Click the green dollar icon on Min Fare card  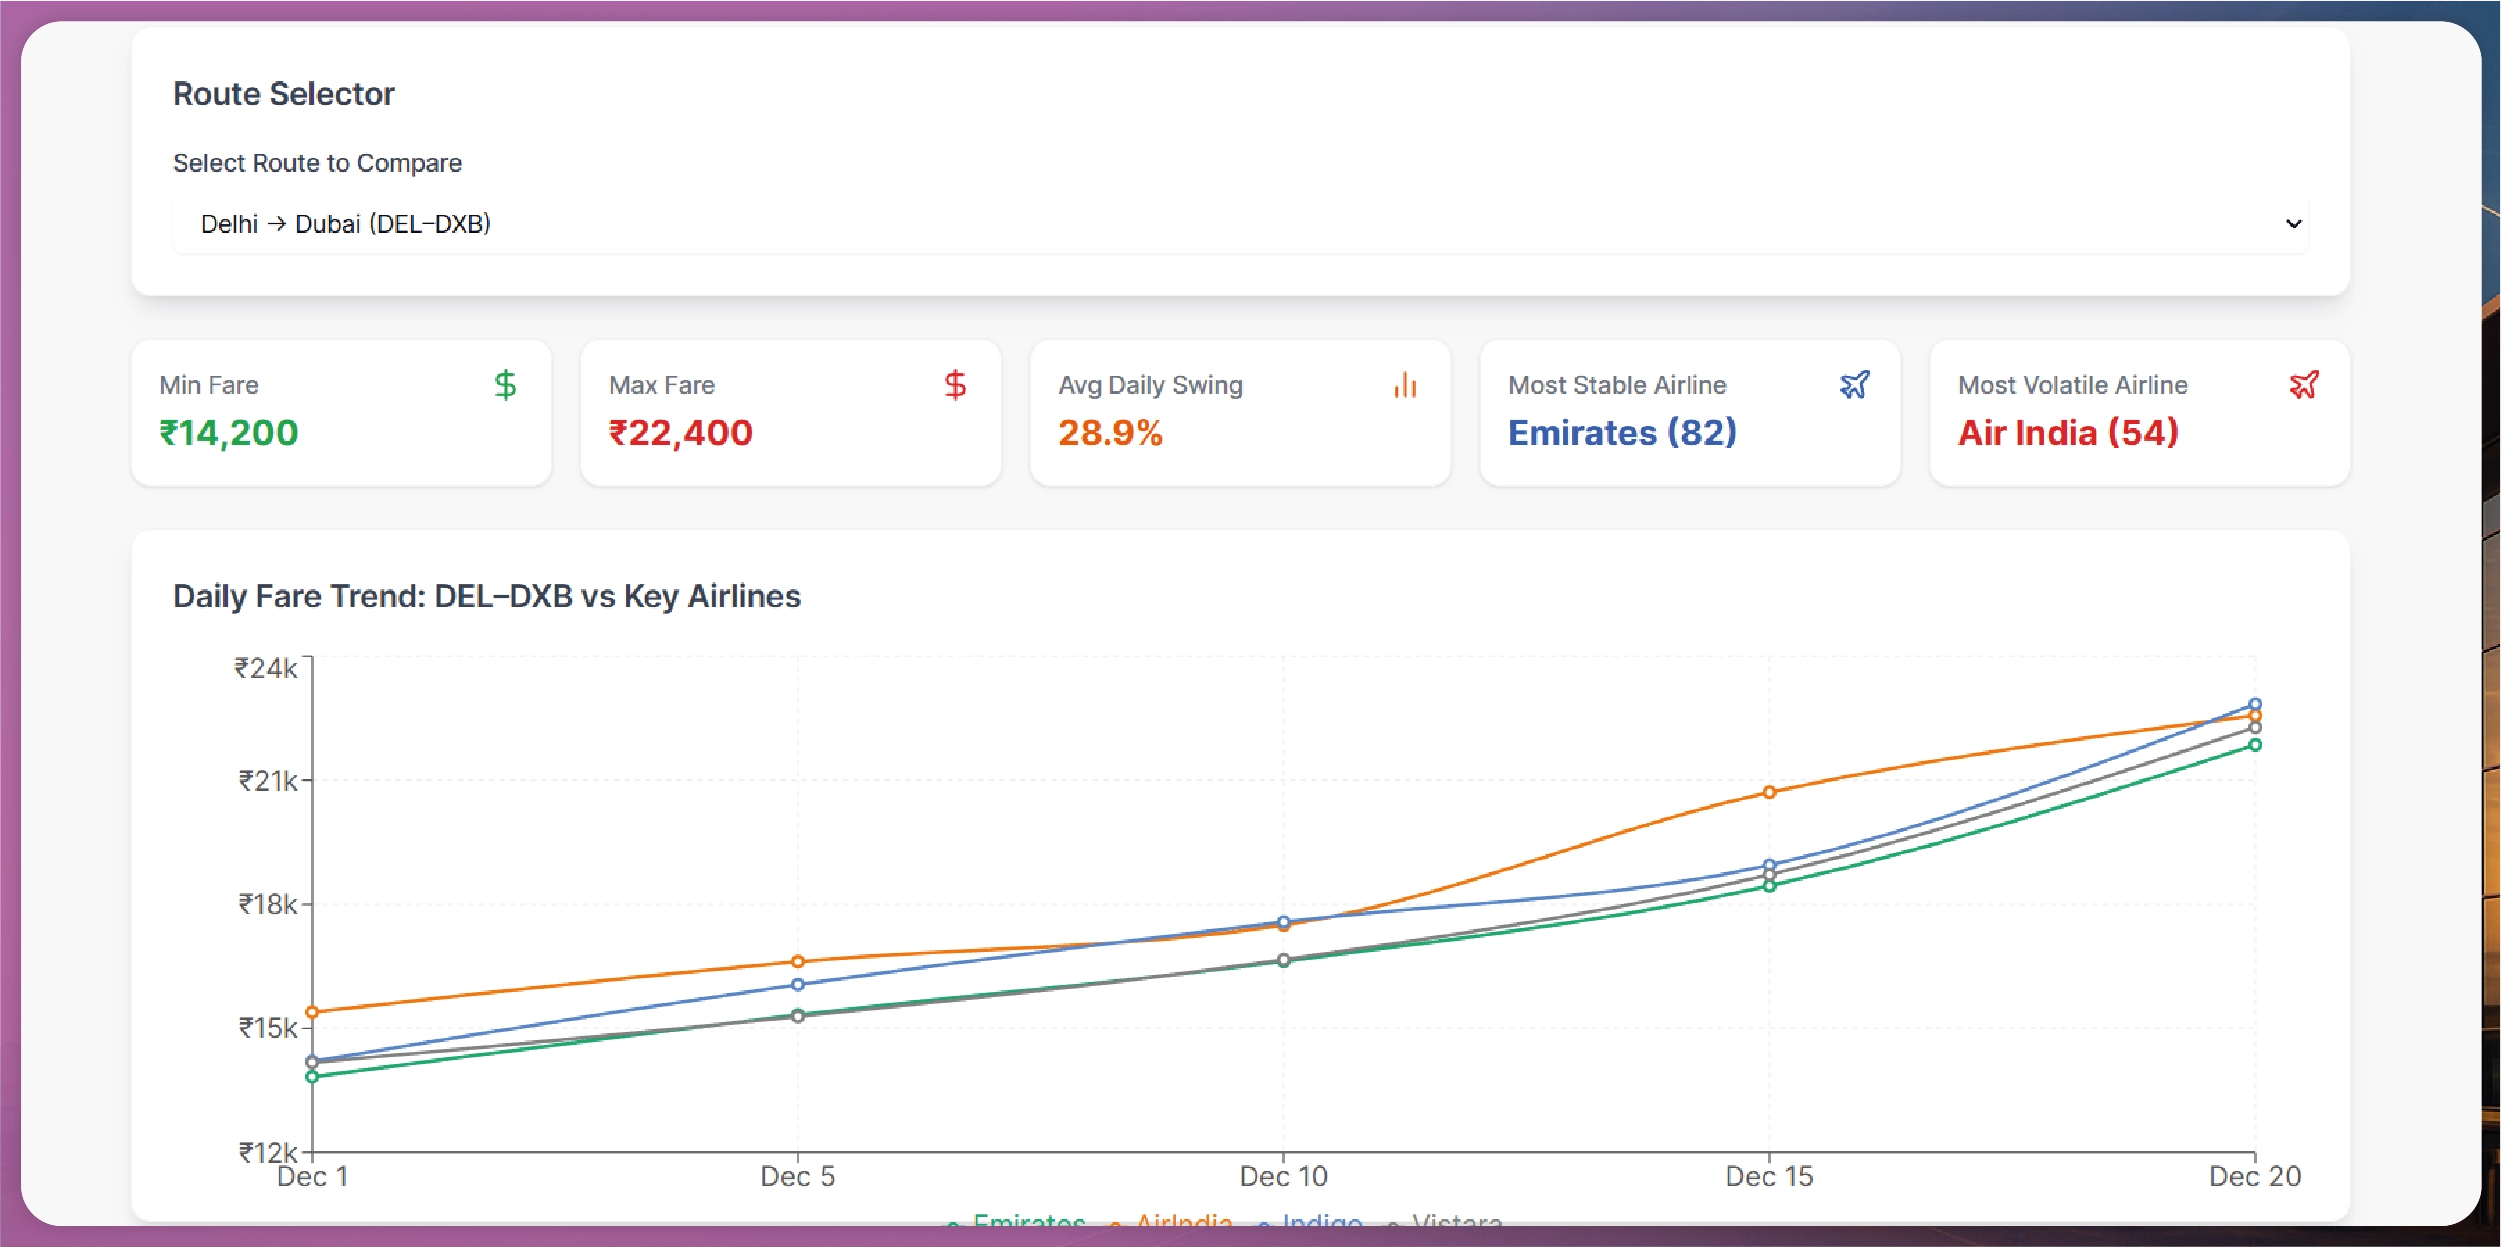505,384
